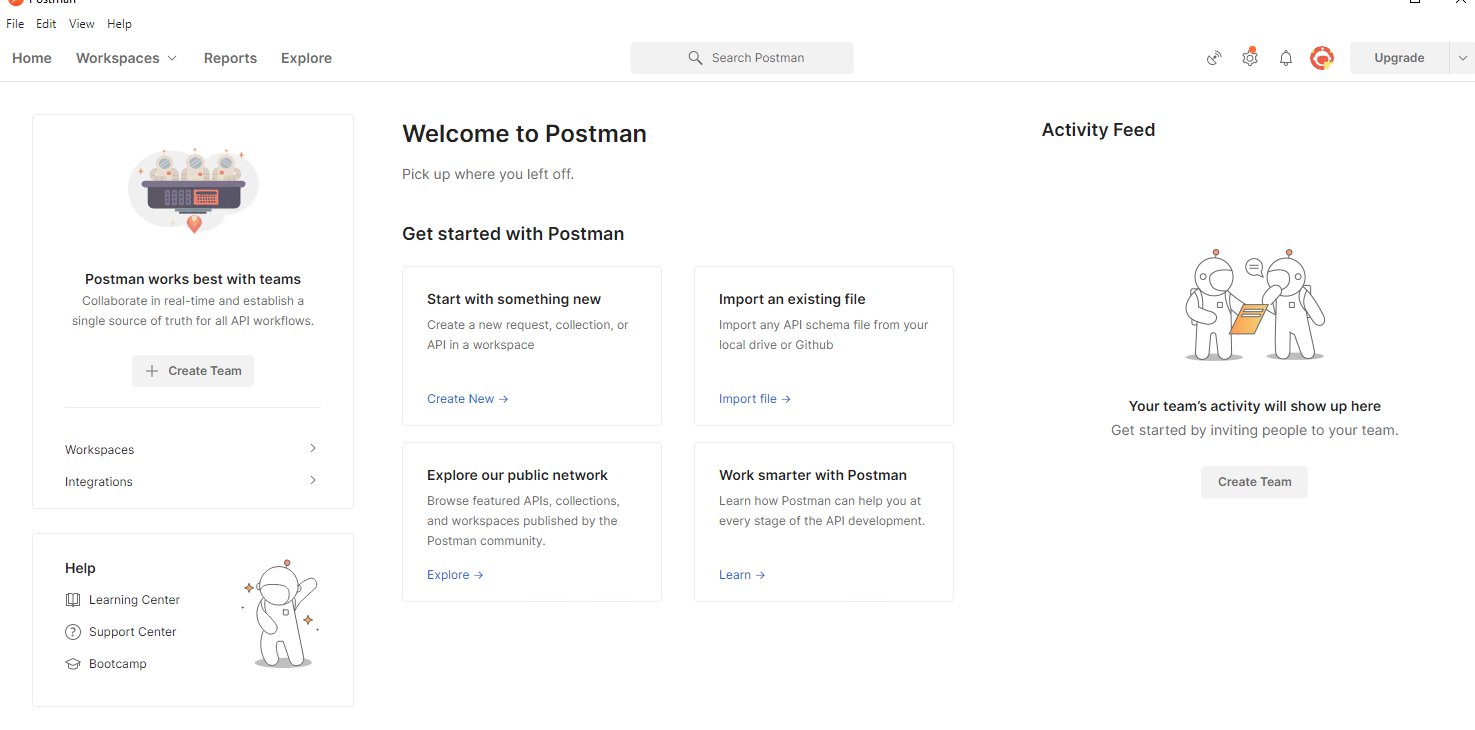Open the Learning Center book icon
This screenshot has width=1475, height=730.
point(72,599)
